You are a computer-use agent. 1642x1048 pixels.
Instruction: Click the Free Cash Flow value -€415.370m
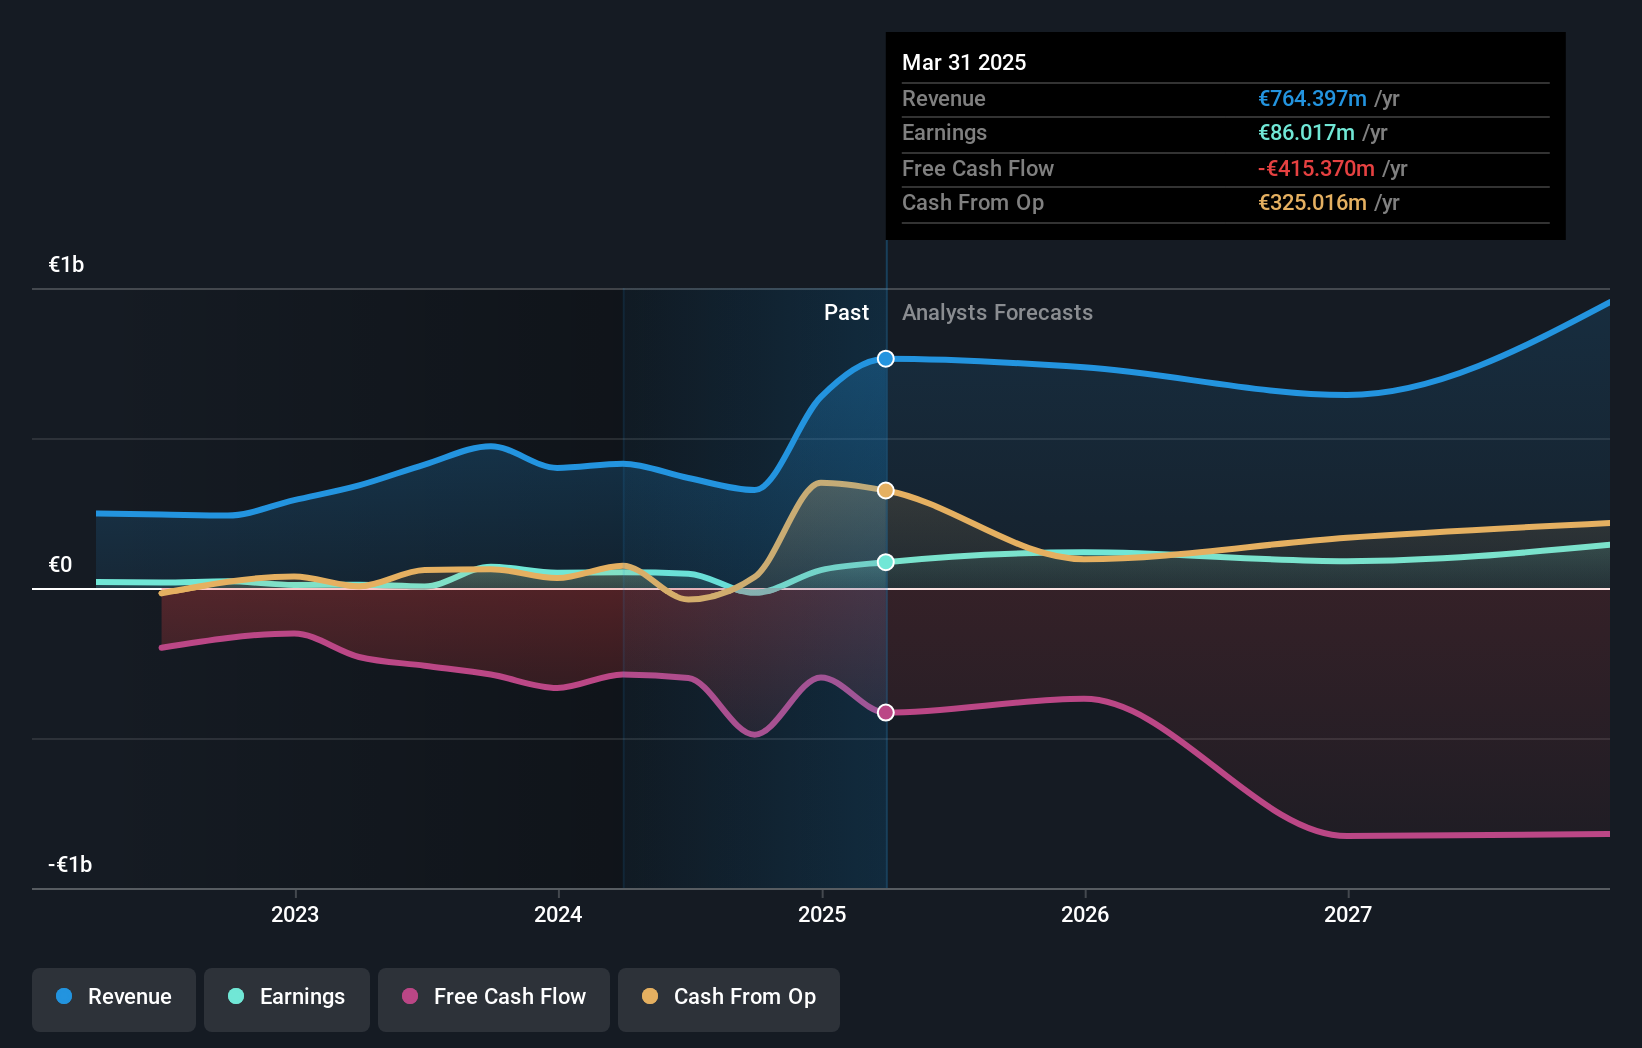(x=1316, y=169)
